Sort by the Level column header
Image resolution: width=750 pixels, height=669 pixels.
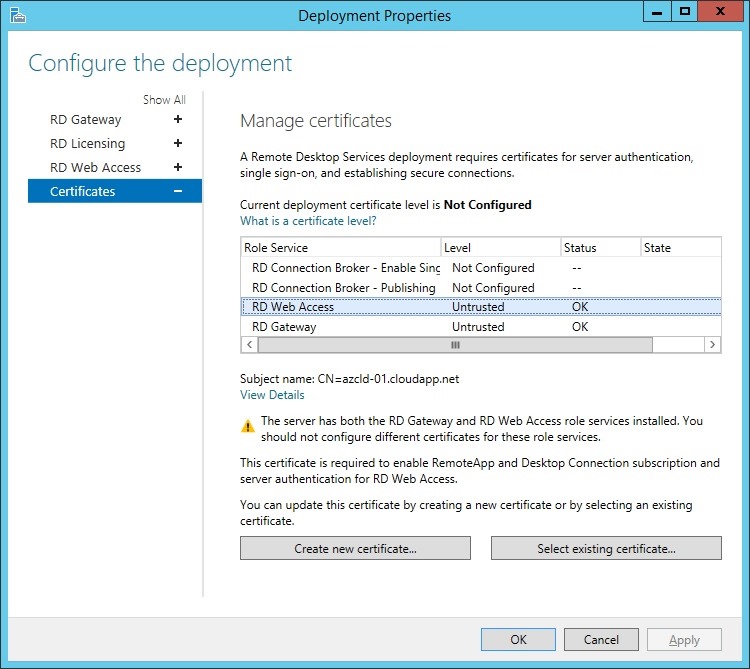(500, 247)
